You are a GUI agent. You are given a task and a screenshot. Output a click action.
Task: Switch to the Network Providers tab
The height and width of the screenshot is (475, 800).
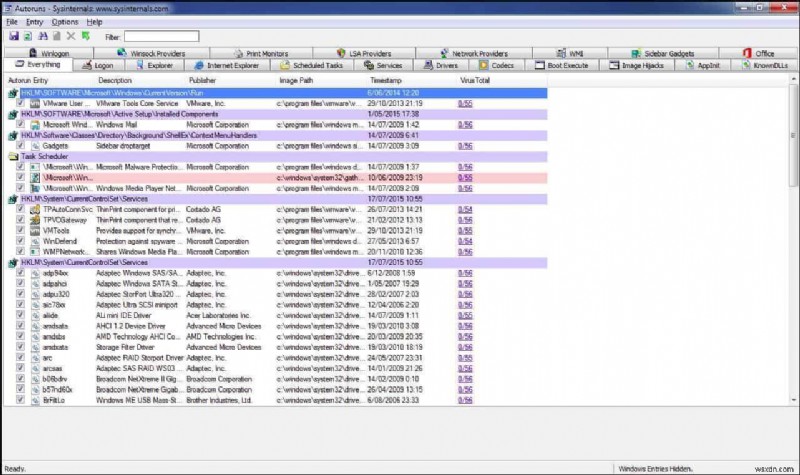click(x=473, y=53)
